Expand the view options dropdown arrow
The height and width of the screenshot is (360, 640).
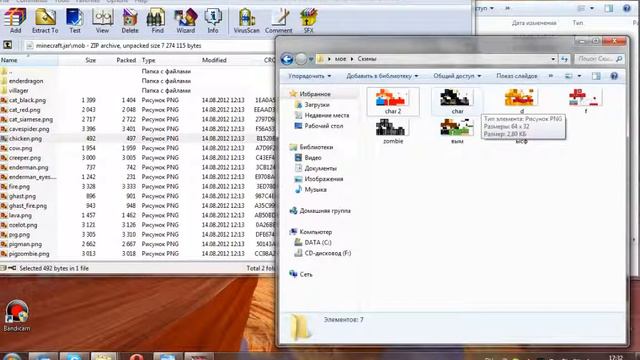[579, 76]
